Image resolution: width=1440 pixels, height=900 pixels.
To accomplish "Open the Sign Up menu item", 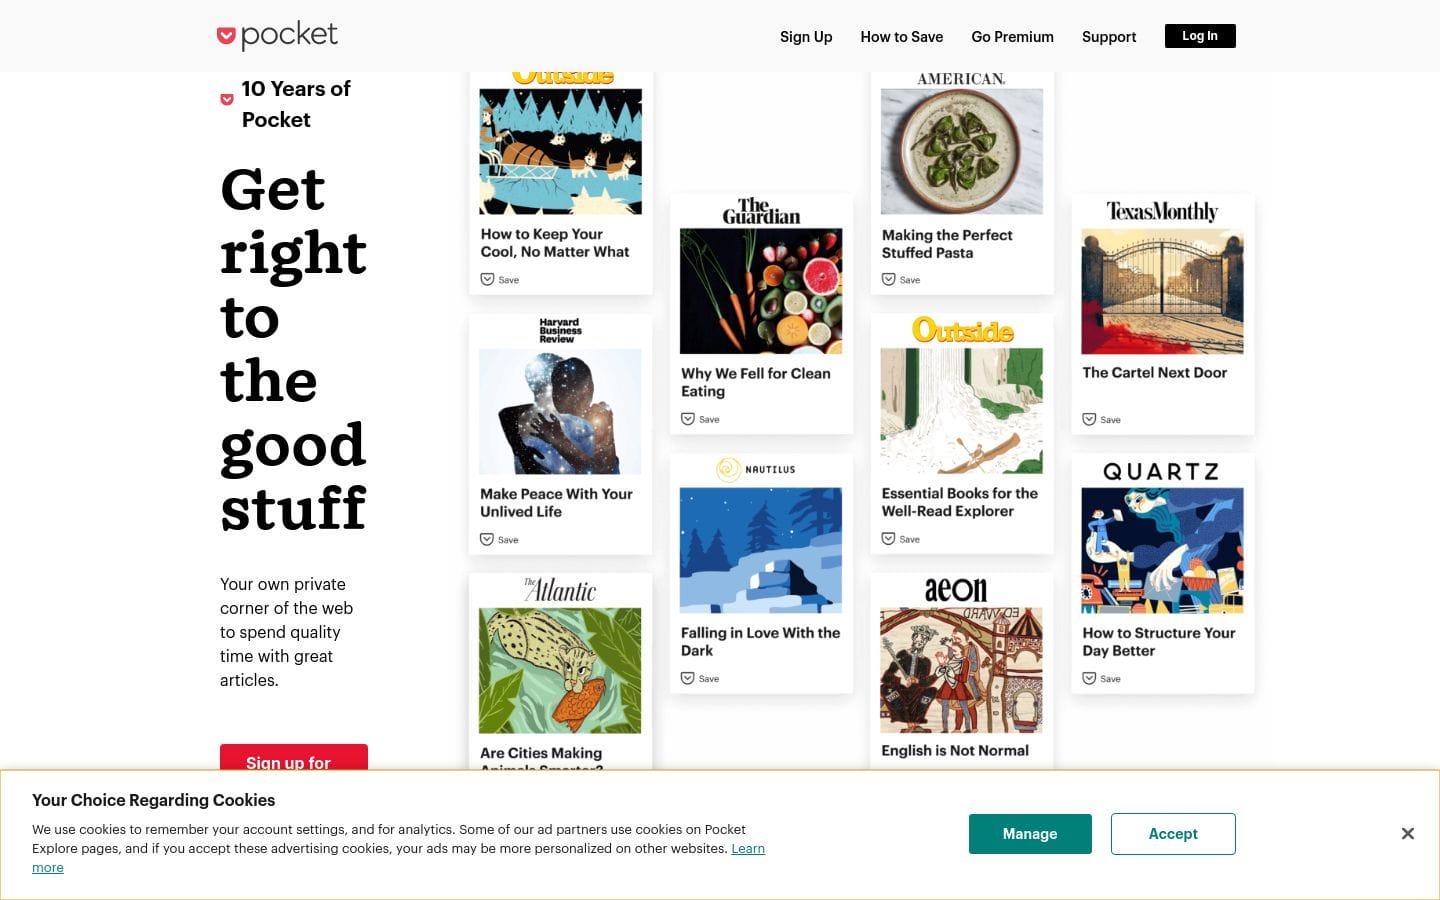I will pyautogui.click(x=806, y=37).
